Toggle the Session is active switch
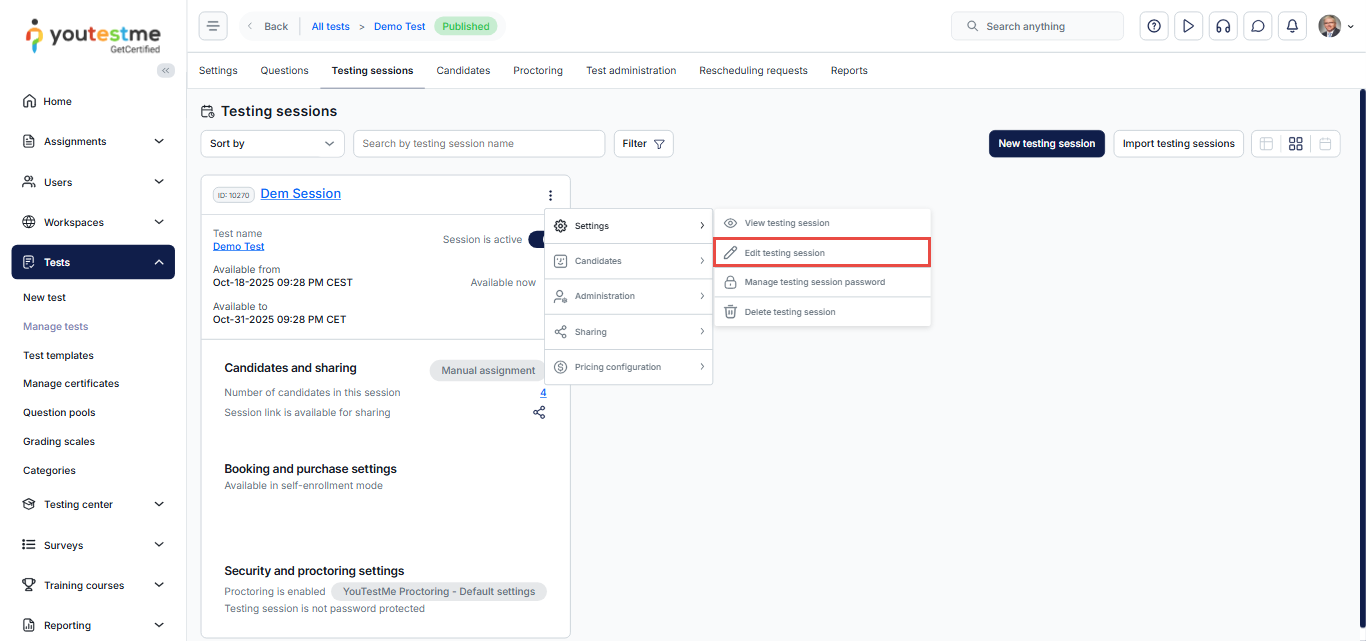Viewport: 1366px width, 641px height. tap(536, 239)
